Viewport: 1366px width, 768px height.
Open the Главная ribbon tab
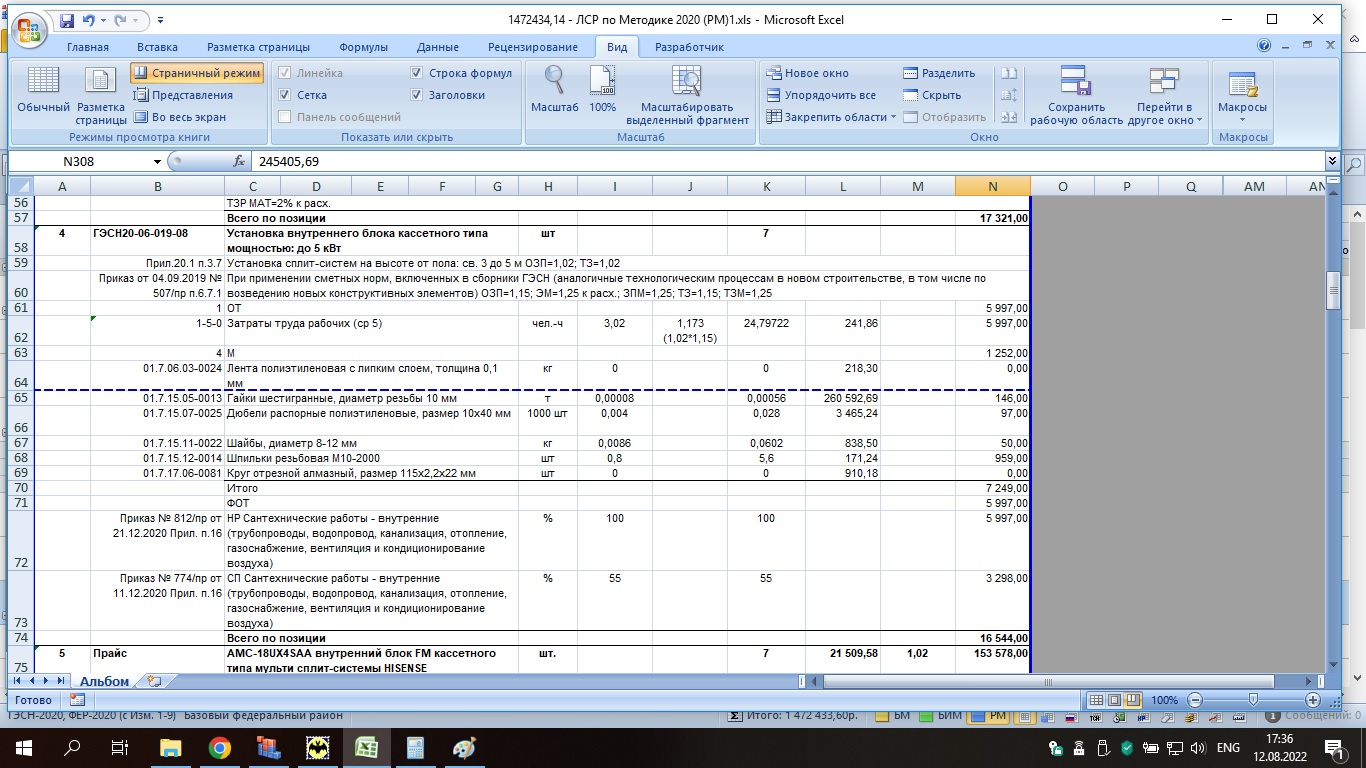point(88,47)
